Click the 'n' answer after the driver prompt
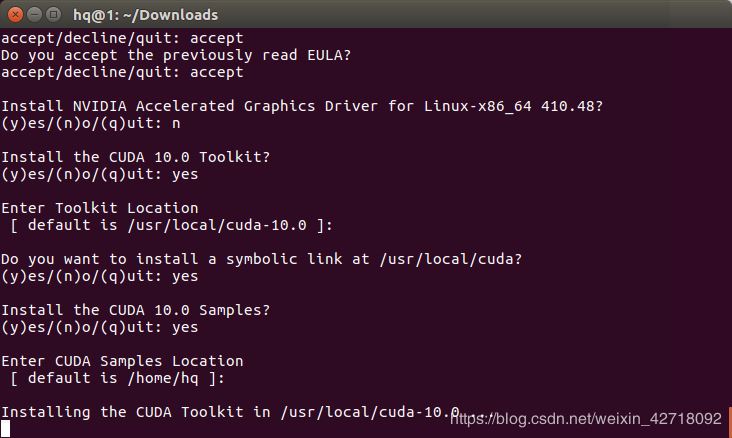The image size is (732, 438). pyautogui.click(x=176, y=123)
